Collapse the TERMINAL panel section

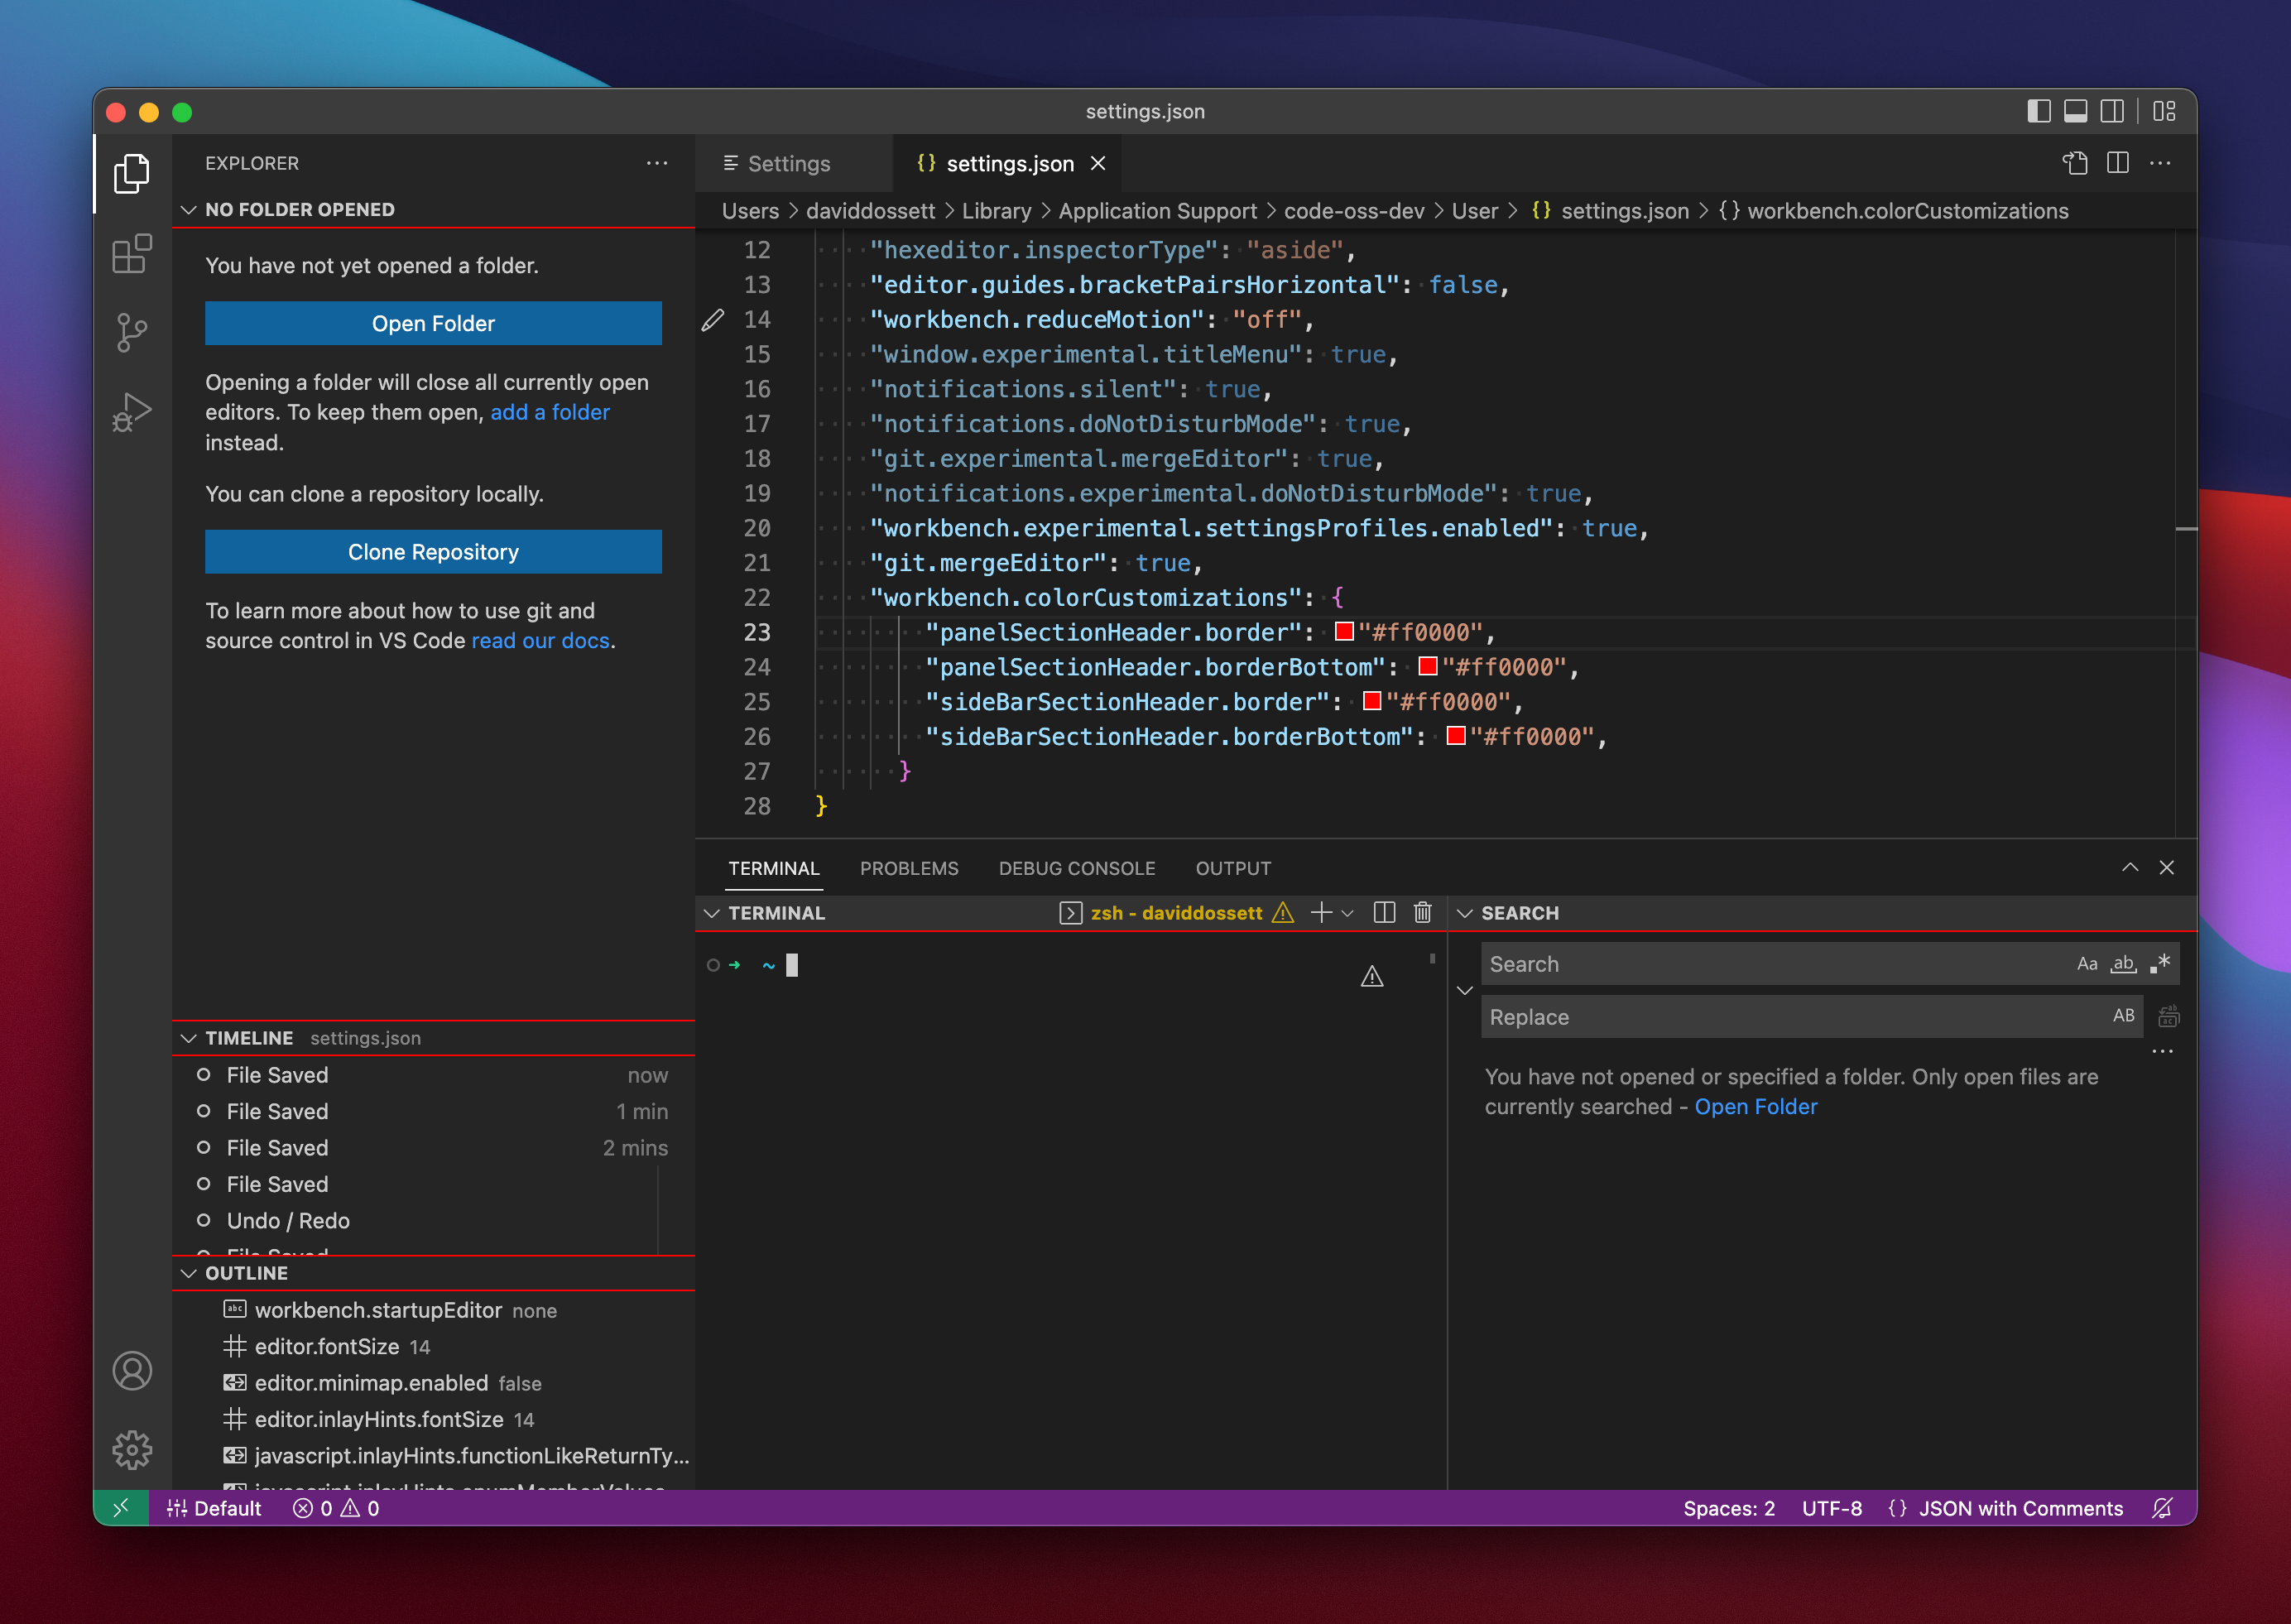click(x=712, y=913)
